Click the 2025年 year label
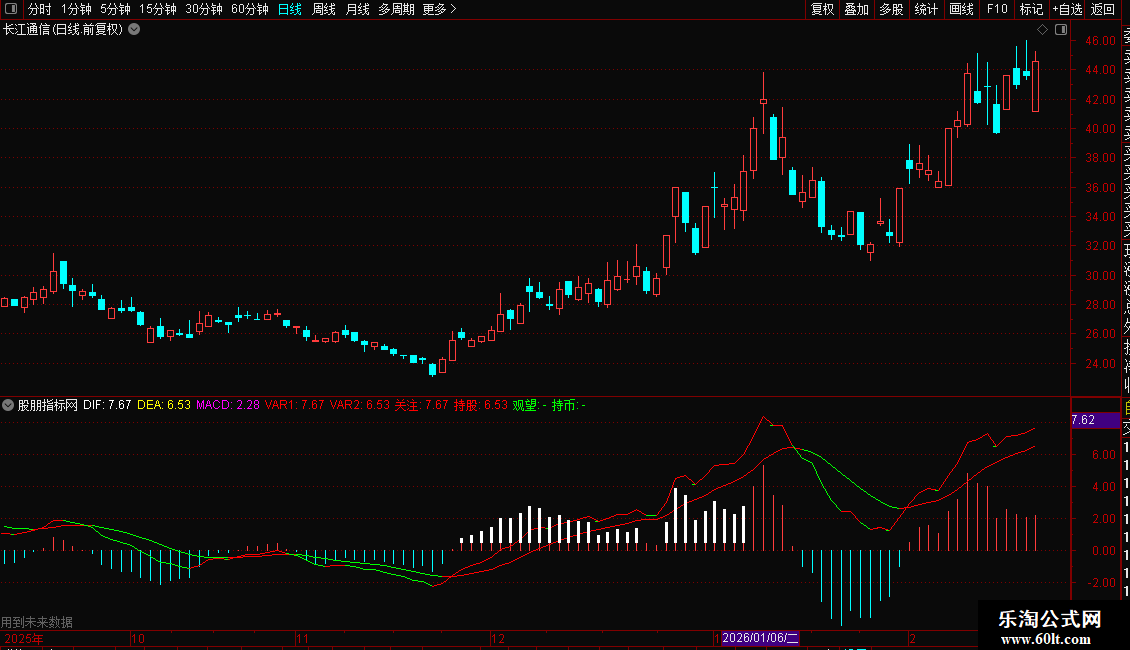The width and height of the screenshot is (1130, 650). pos(24,638)
